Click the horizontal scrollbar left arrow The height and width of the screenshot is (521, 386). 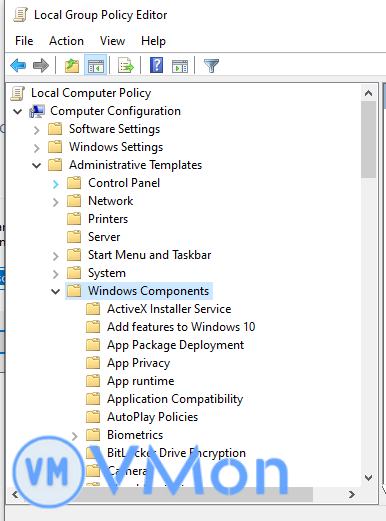tap(15, 494)
